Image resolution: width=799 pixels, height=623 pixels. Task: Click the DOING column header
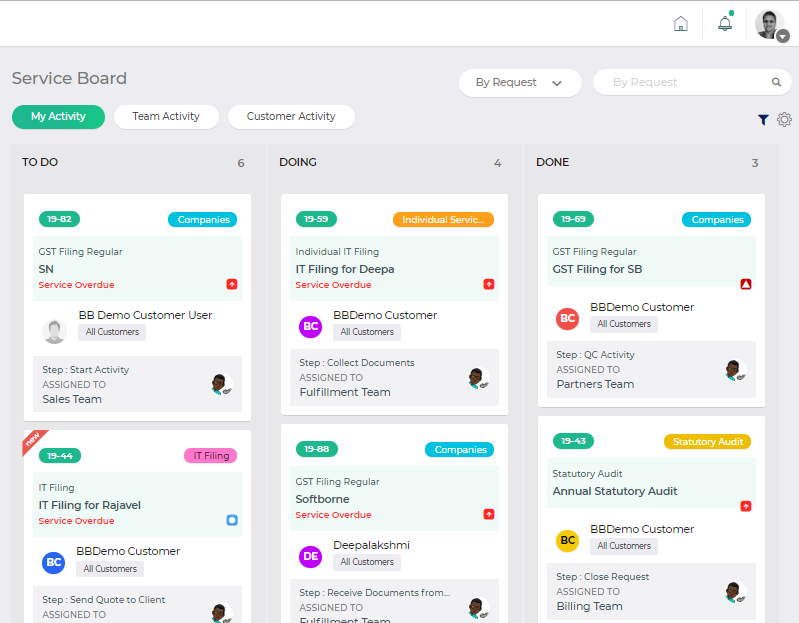click(298, 162)
